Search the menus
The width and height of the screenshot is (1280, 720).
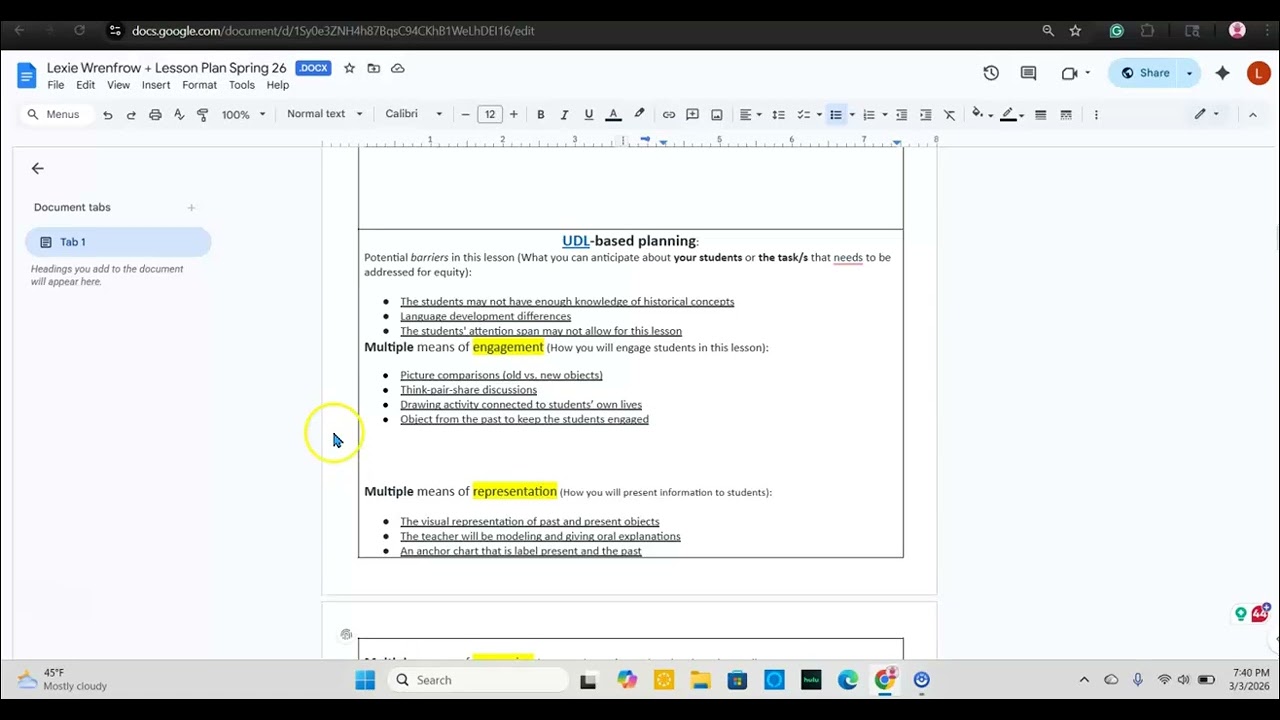point(54,114)
